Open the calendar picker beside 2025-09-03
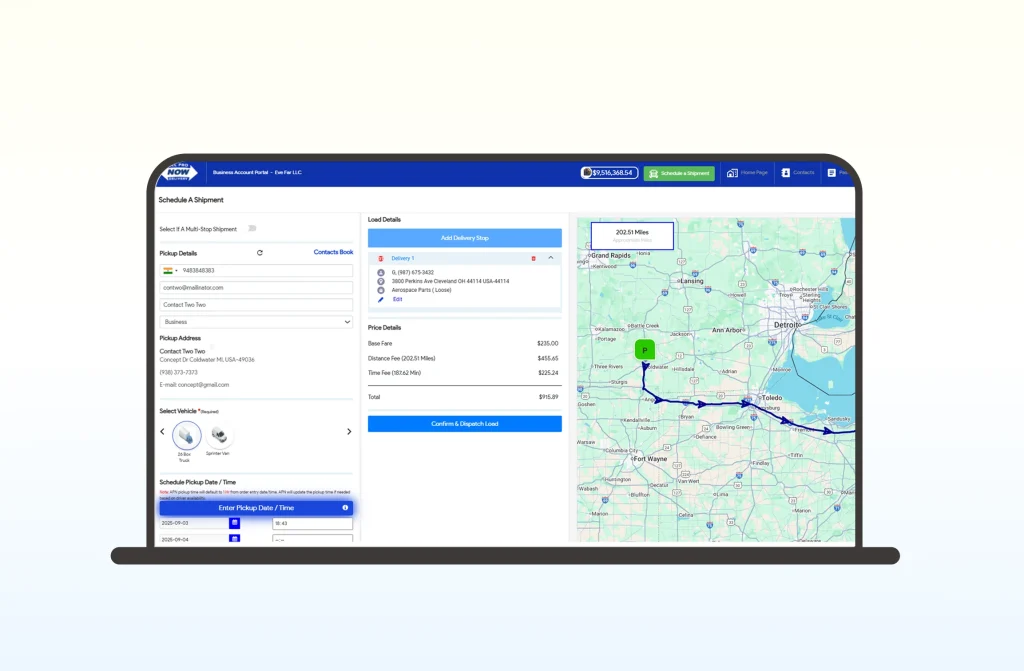 click(x=235, y=523)
